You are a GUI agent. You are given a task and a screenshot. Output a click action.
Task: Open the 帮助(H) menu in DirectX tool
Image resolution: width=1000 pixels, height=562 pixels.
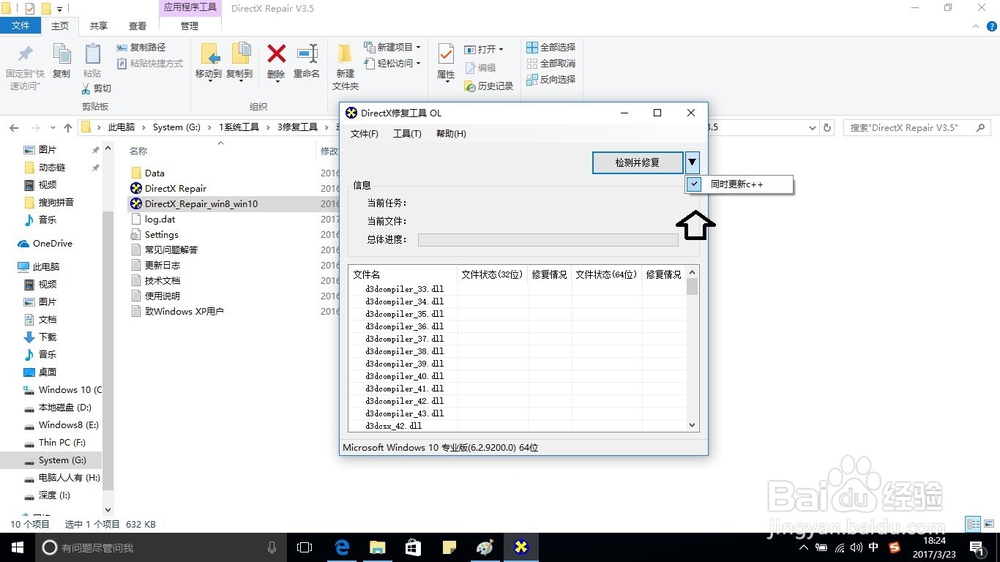click(x=451, y=133)
